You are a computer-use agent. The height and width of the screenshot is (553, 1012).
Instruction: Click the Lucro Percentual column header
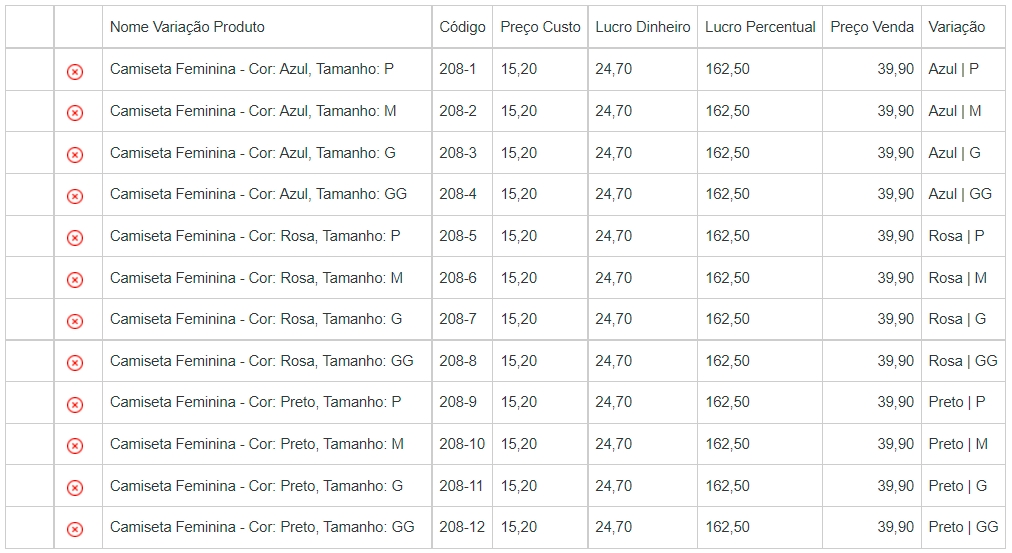coord(760,27)
